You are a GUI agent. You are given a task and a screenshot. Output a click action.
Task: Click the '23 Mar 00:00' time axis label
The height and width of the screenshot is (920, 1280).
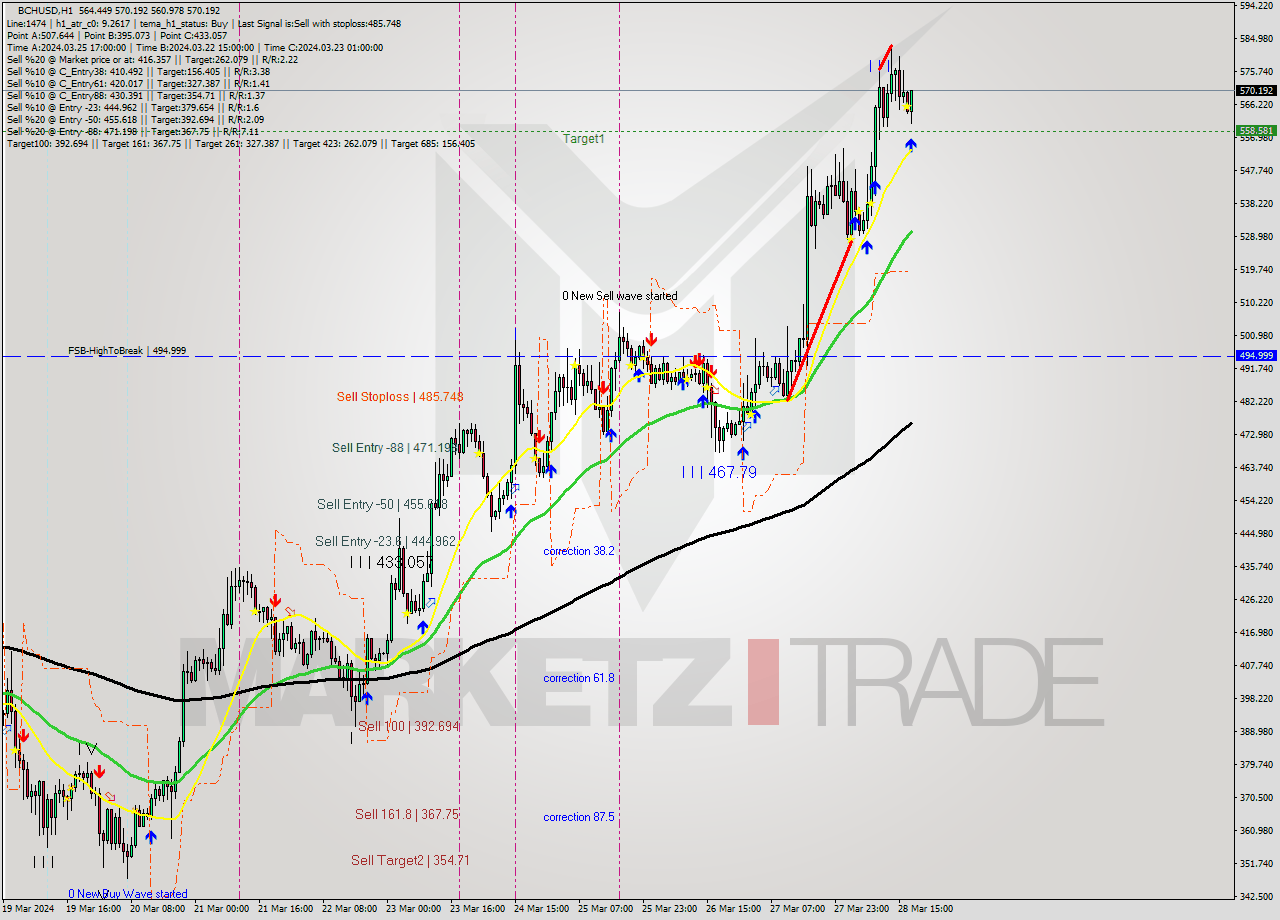(413, 909)
